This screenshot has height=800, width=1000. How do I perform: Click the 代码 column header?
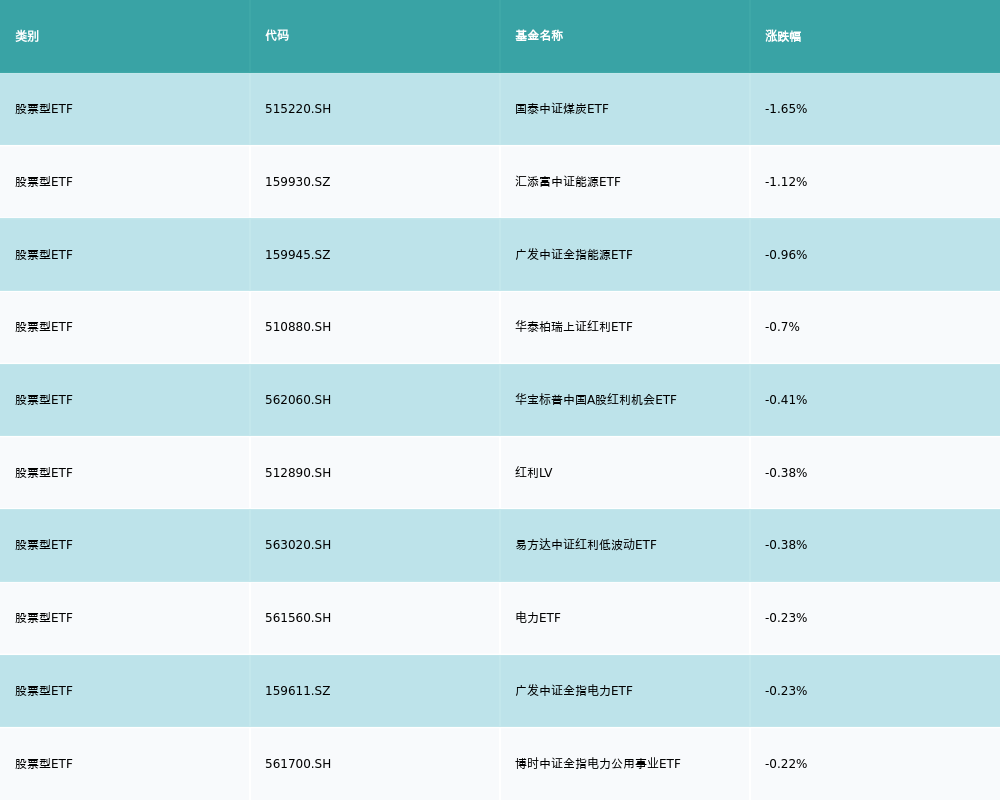[277, 36]
